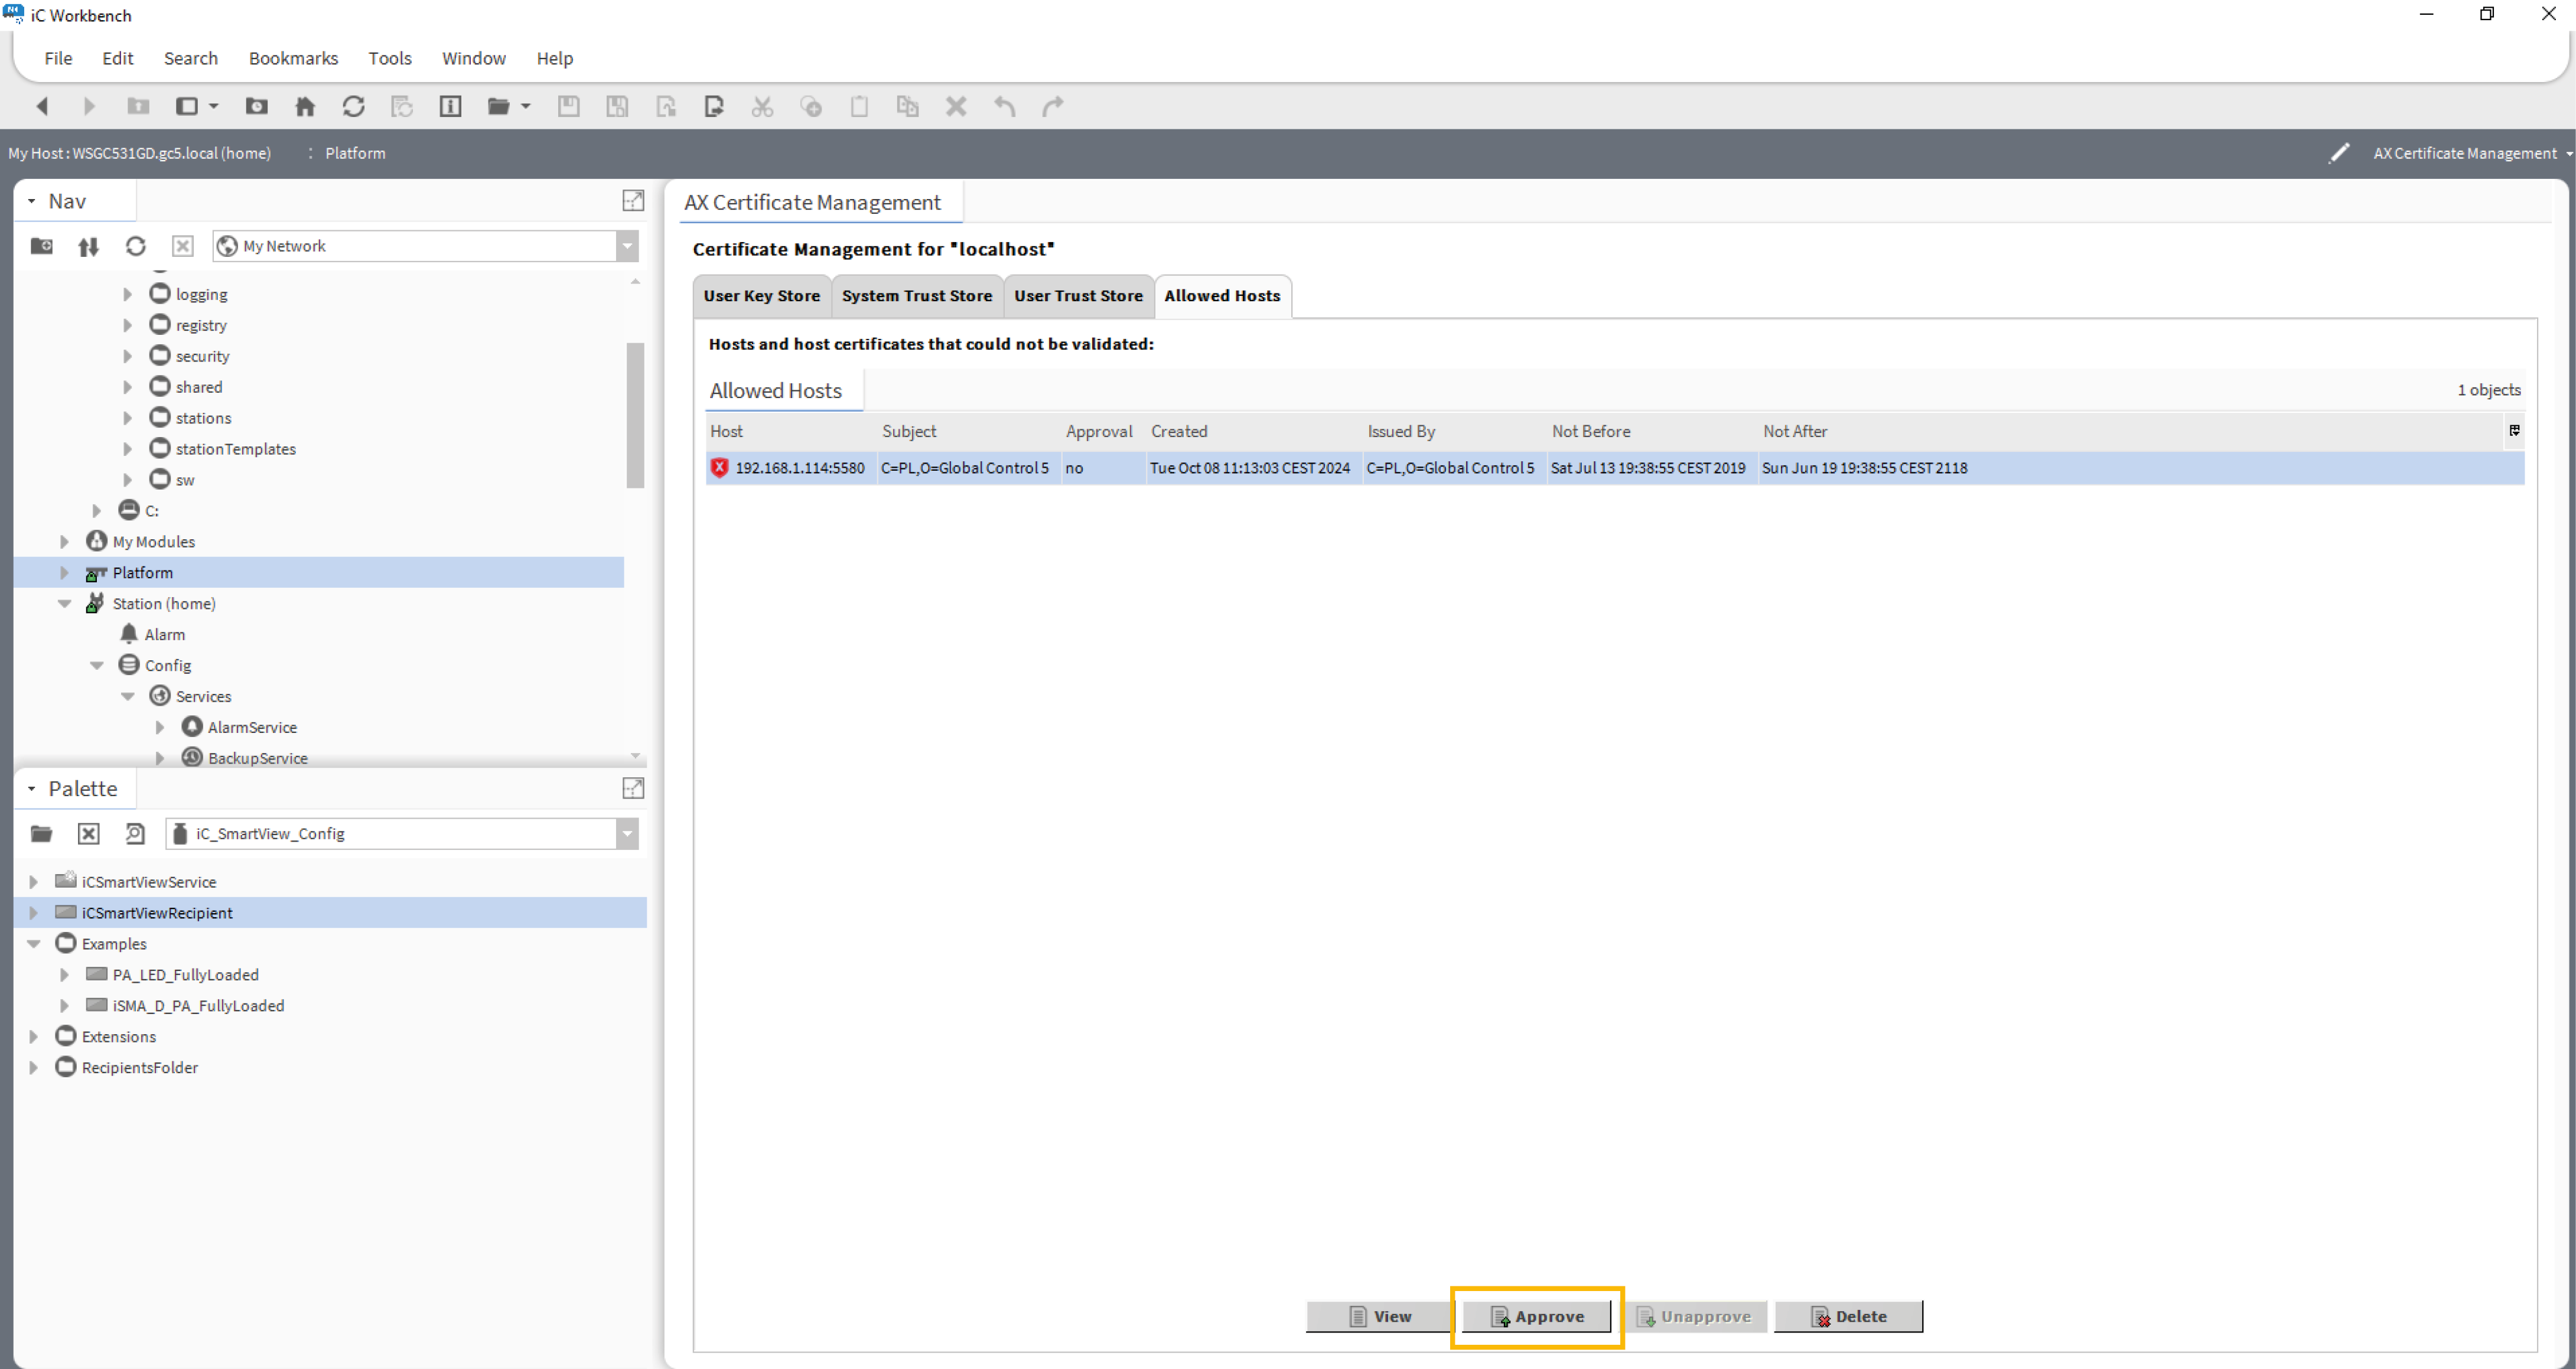Switch to the System Trust Store tab
The image size is (2576, 1369).
(x=916, y=296)
